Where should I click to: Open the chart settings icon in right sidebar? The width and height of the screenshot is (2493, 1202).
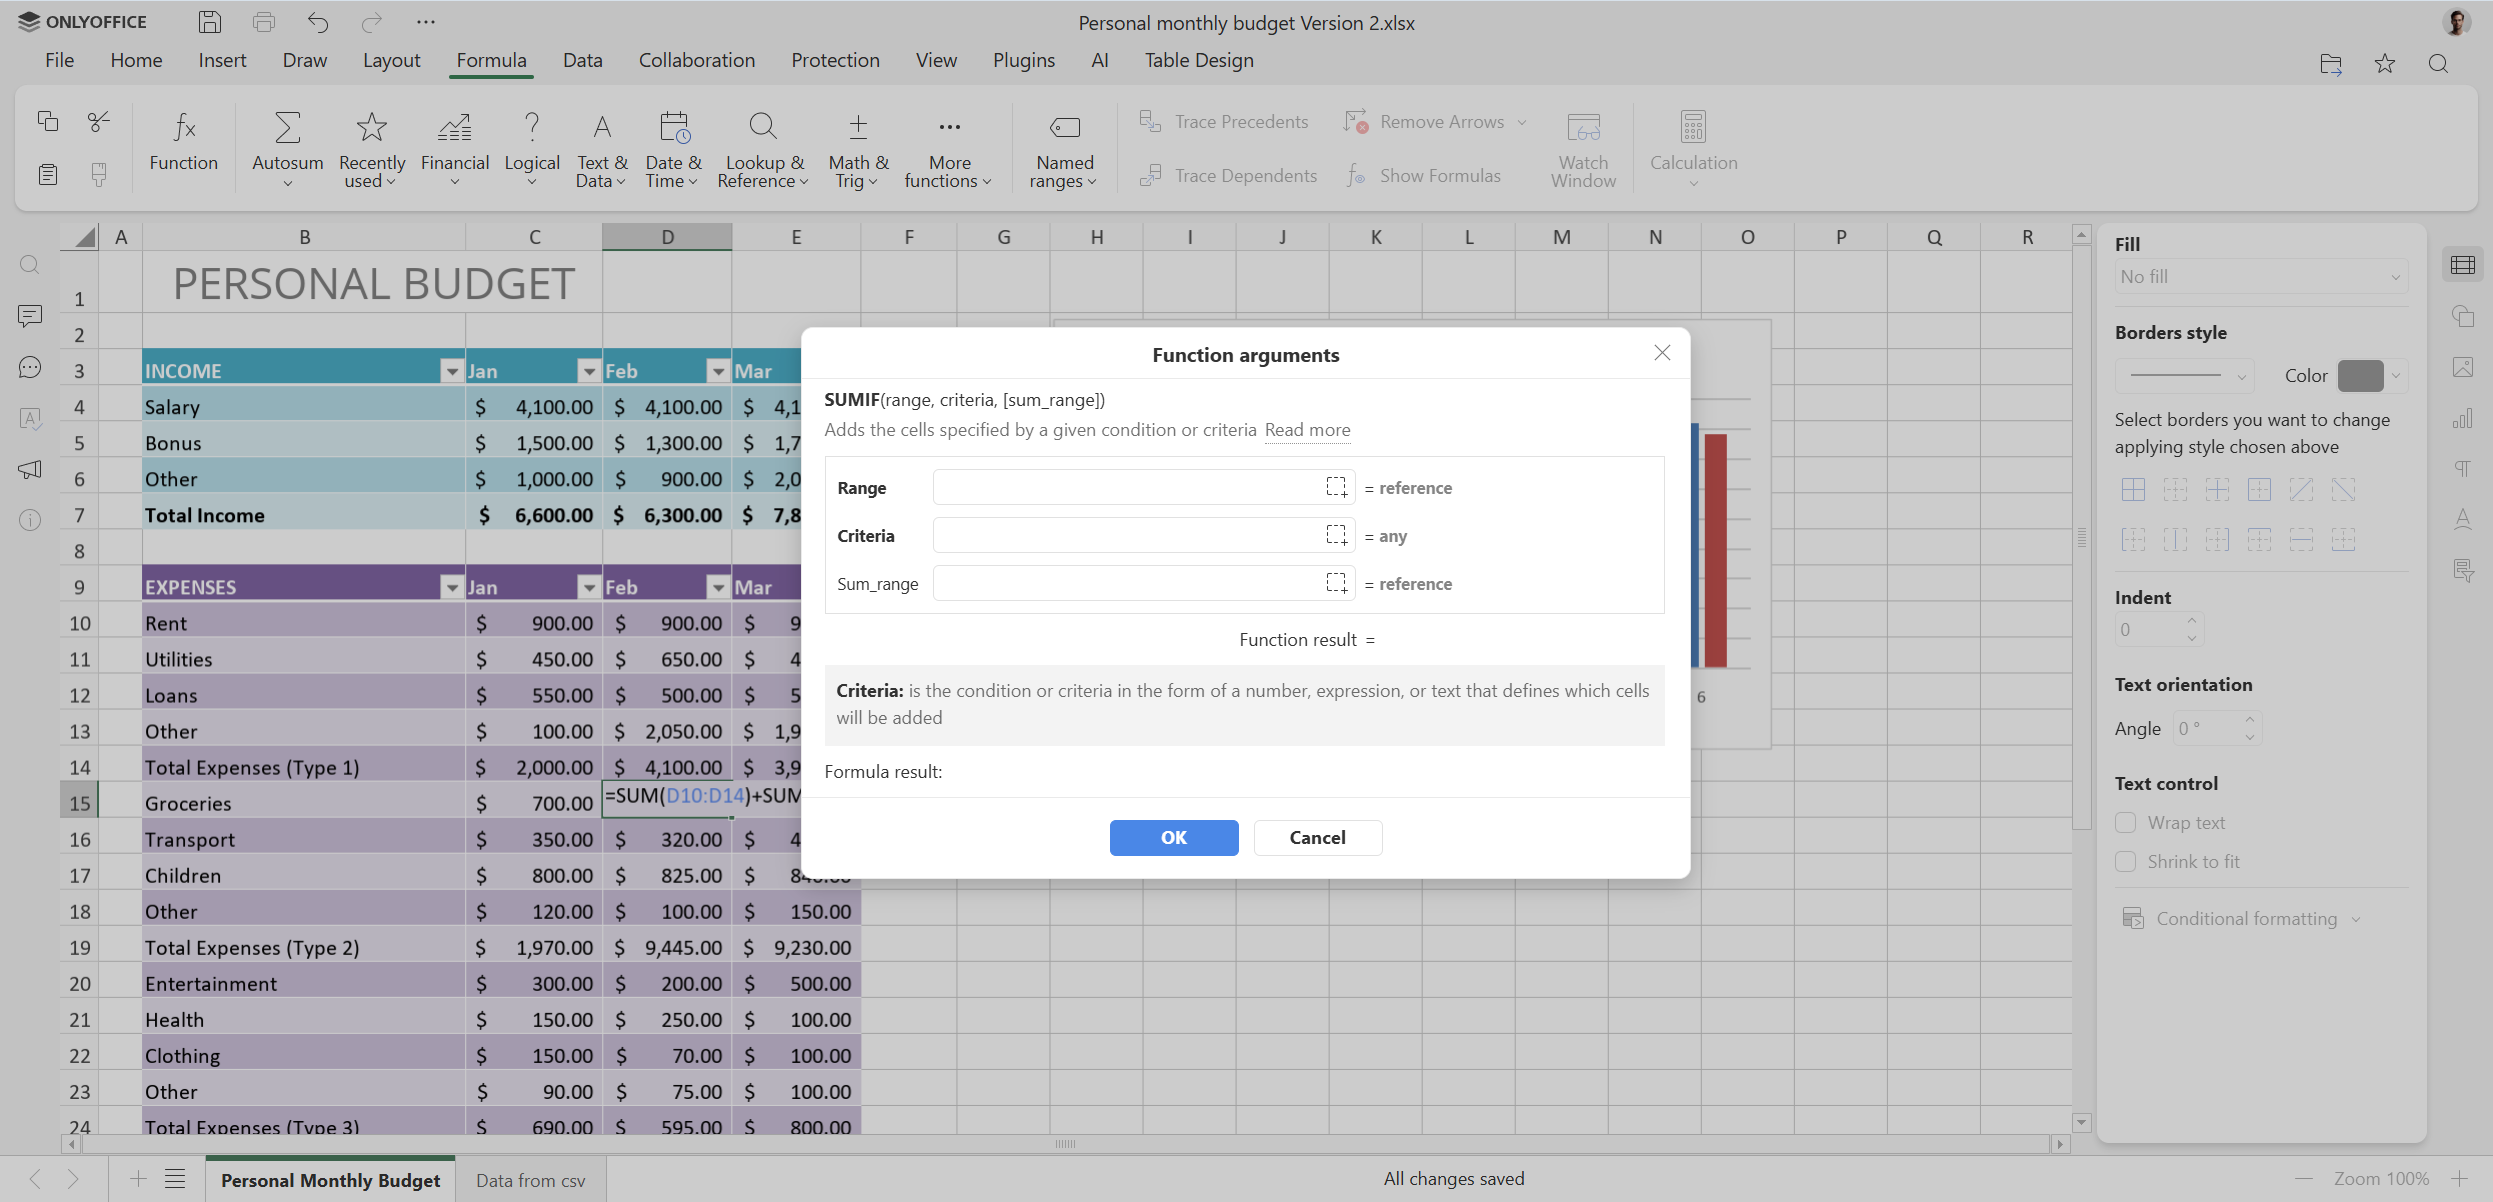(x=2463, y=419)
